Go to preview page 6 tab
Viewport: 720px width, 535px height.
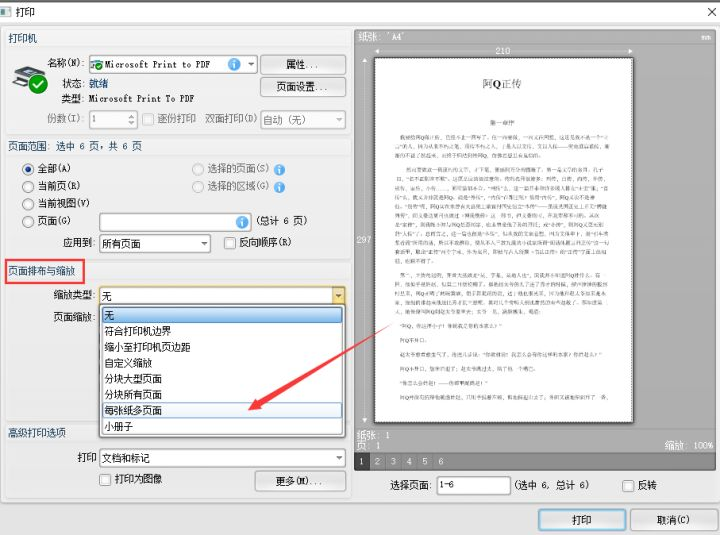pyautogui.click(x=441, y=462)
